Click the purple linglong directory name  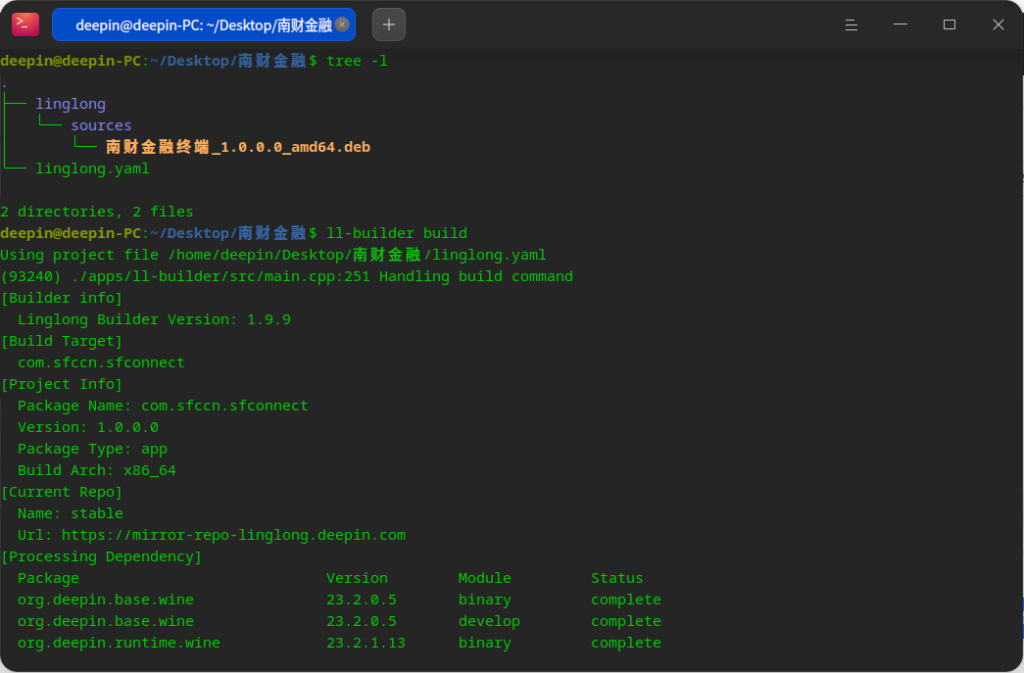tap(70, 104)
